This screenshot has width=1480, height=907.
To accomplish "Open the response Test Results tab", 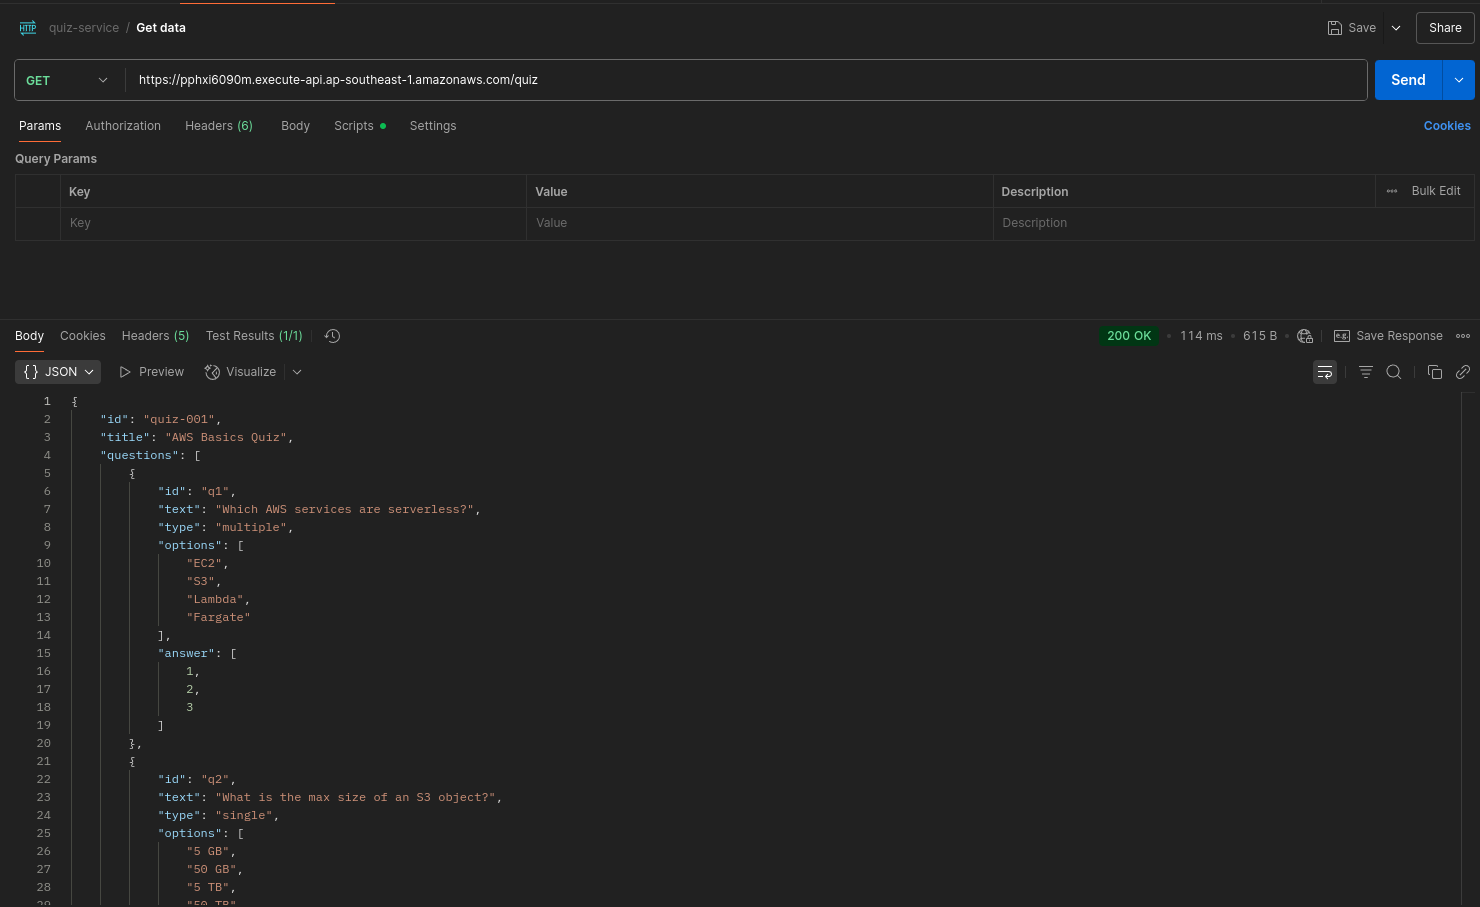I will tap(253, 336).
